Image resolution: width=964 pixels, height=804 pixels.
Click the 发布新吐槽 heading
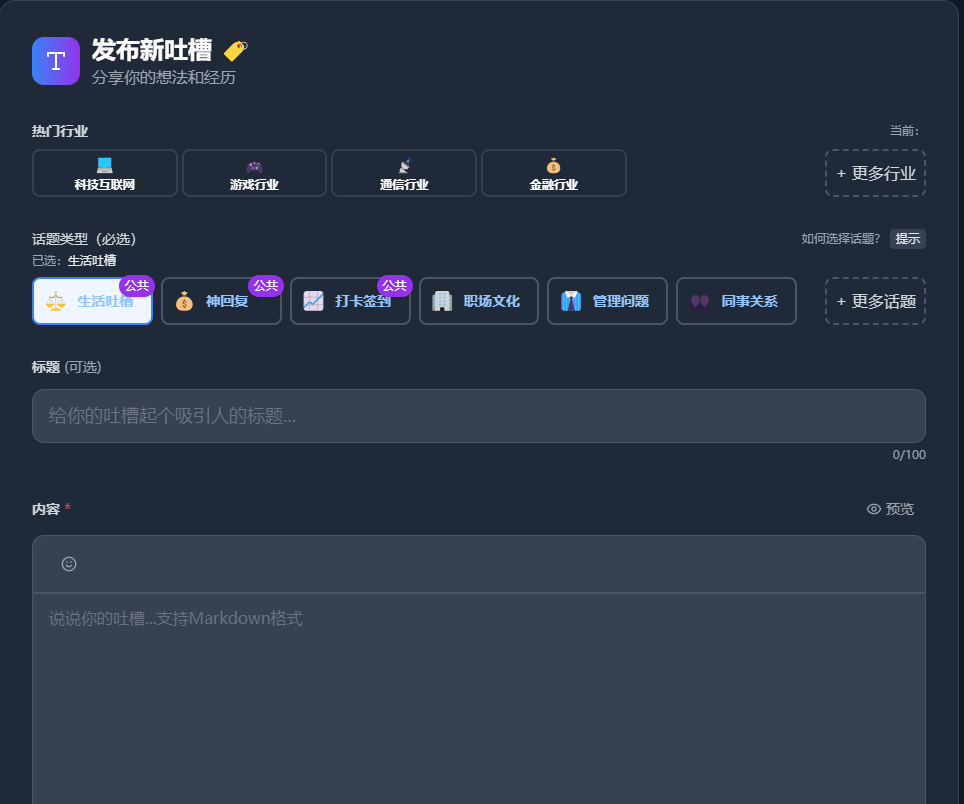[x=152, y=50]
